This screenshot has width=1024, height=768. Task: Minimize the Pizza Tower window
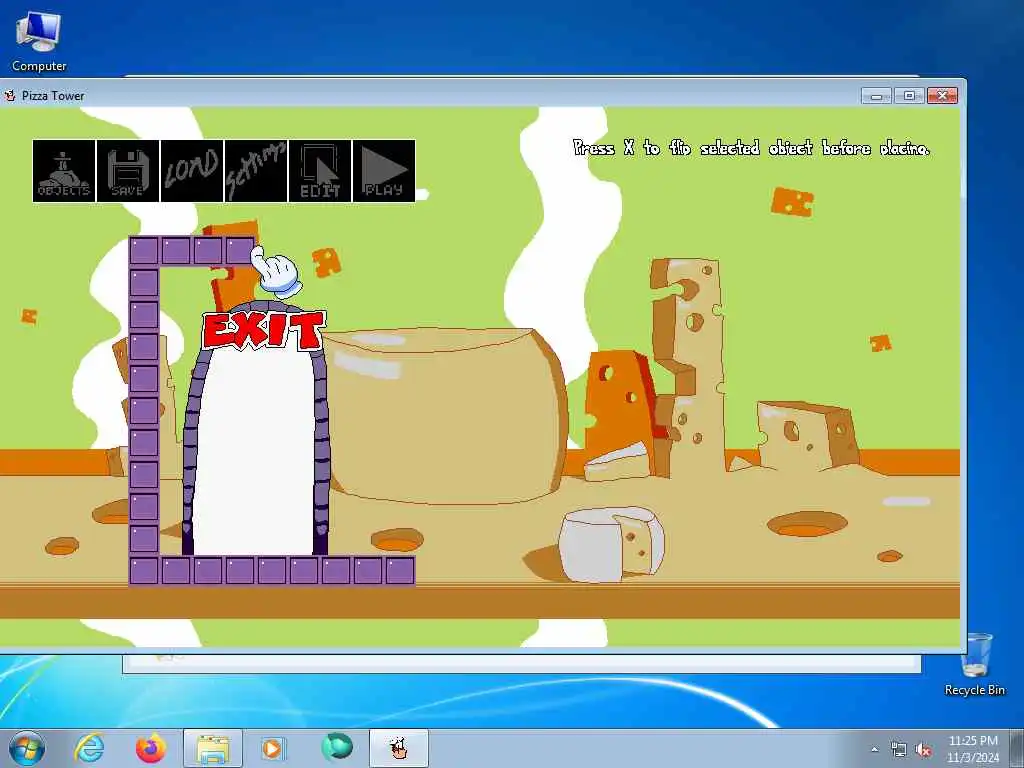point(876,96)
